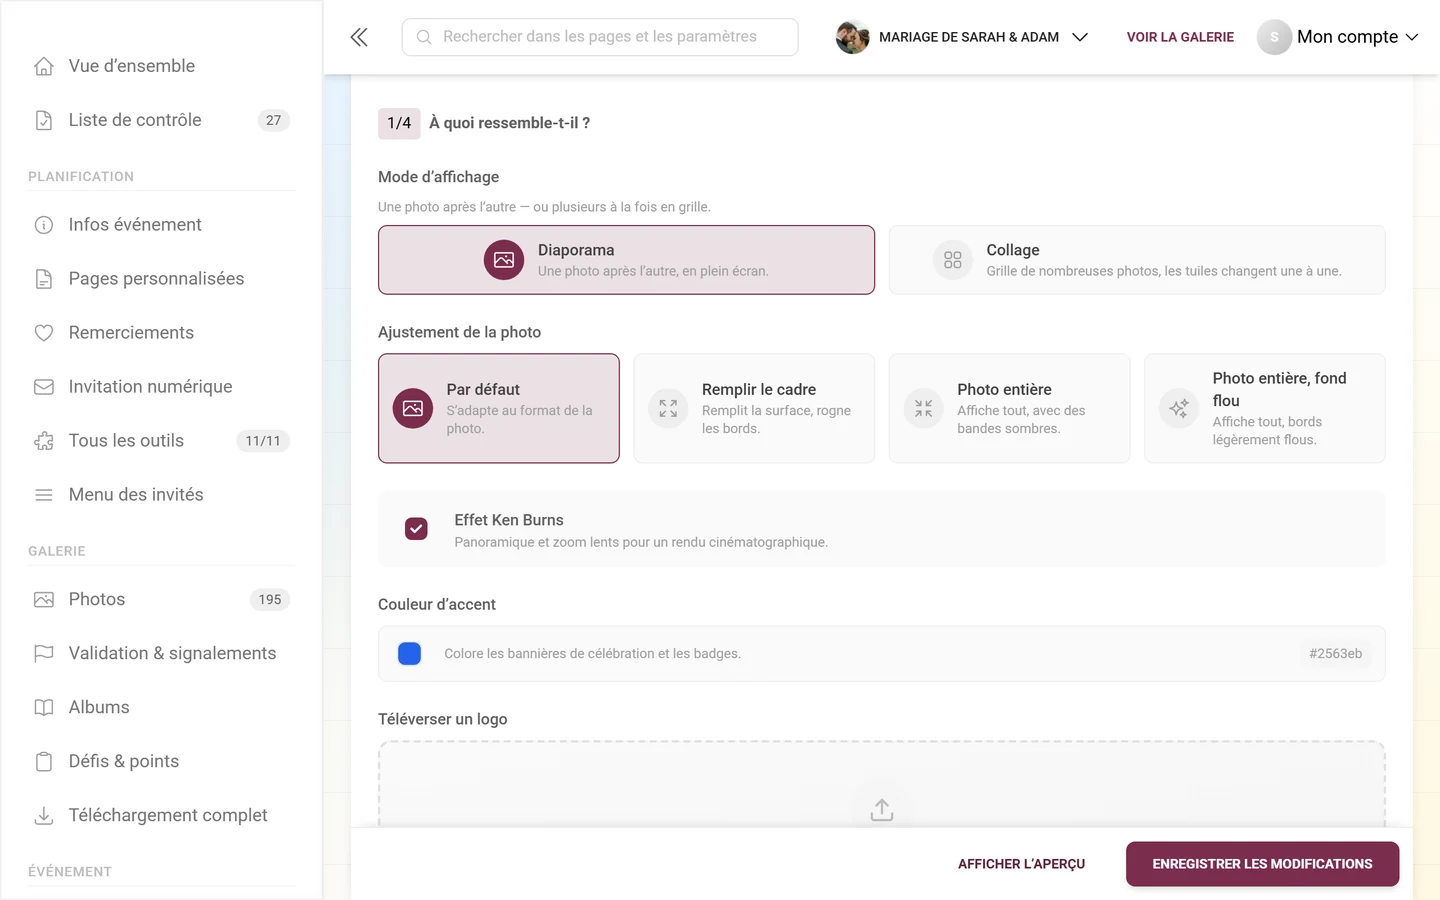Click the flag icon beside Validation & signalements
The image size is (1440, 900).
click(x=44, y=654)
